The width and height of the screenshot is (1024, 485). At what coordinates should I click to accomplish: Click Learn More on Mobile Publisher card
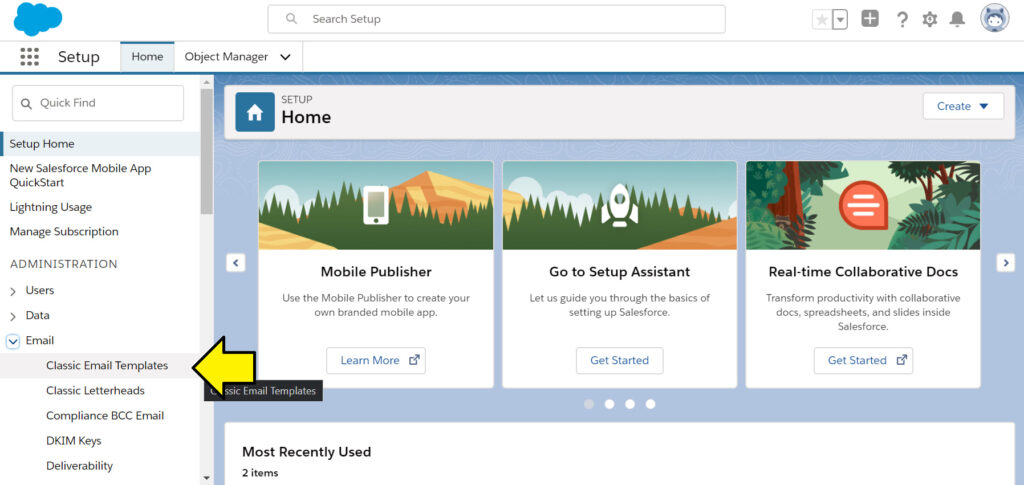[x=376, y=360]
